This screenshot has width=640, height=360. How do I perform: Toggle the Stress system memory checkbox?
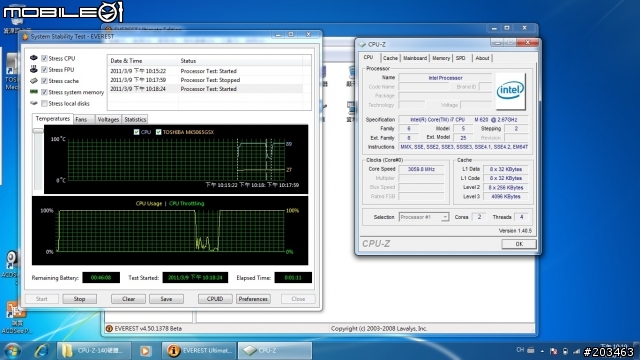click(44, 92)
